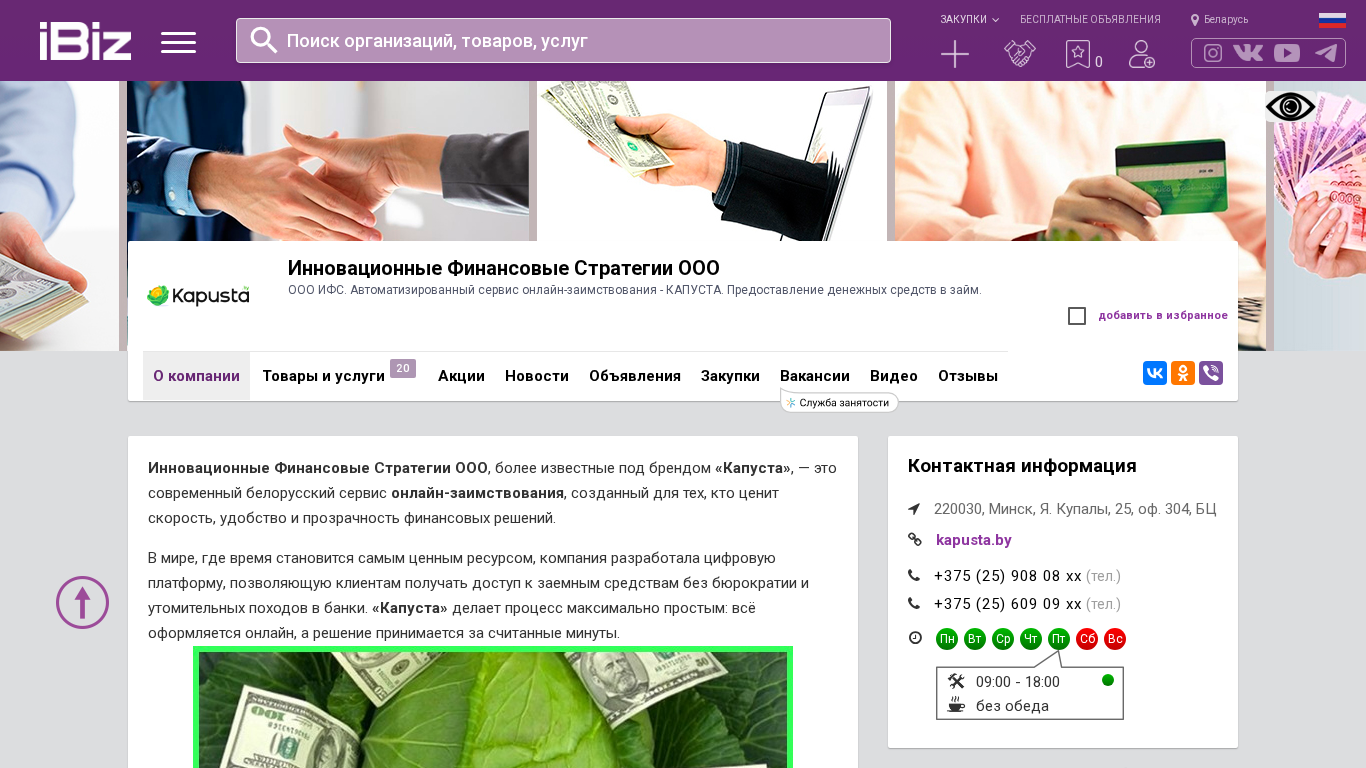Switch to the Закупки tab
Image resolution: width=1366 pixels, height=768 pixels.
click(x=730, y=376)
